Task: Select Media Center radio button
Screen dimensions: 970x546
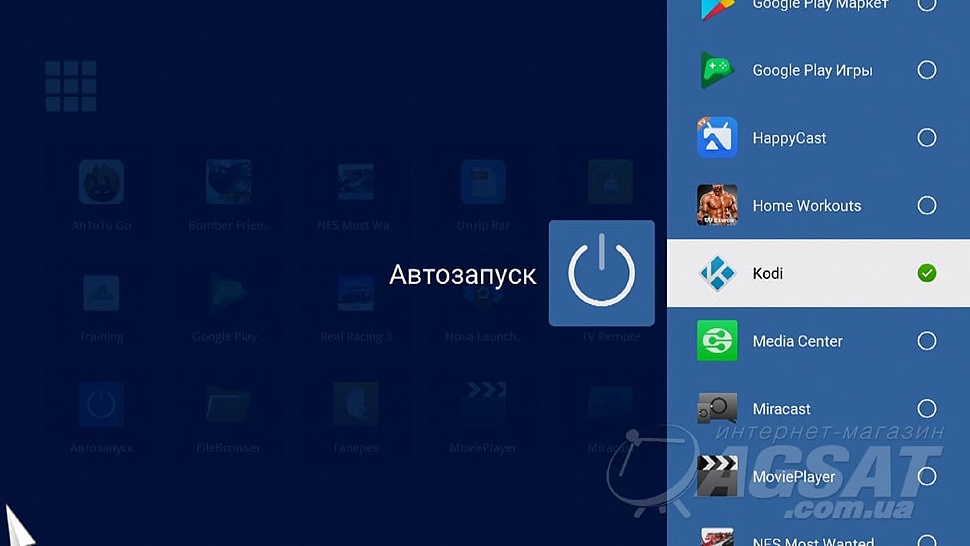Action: [927, 341]
